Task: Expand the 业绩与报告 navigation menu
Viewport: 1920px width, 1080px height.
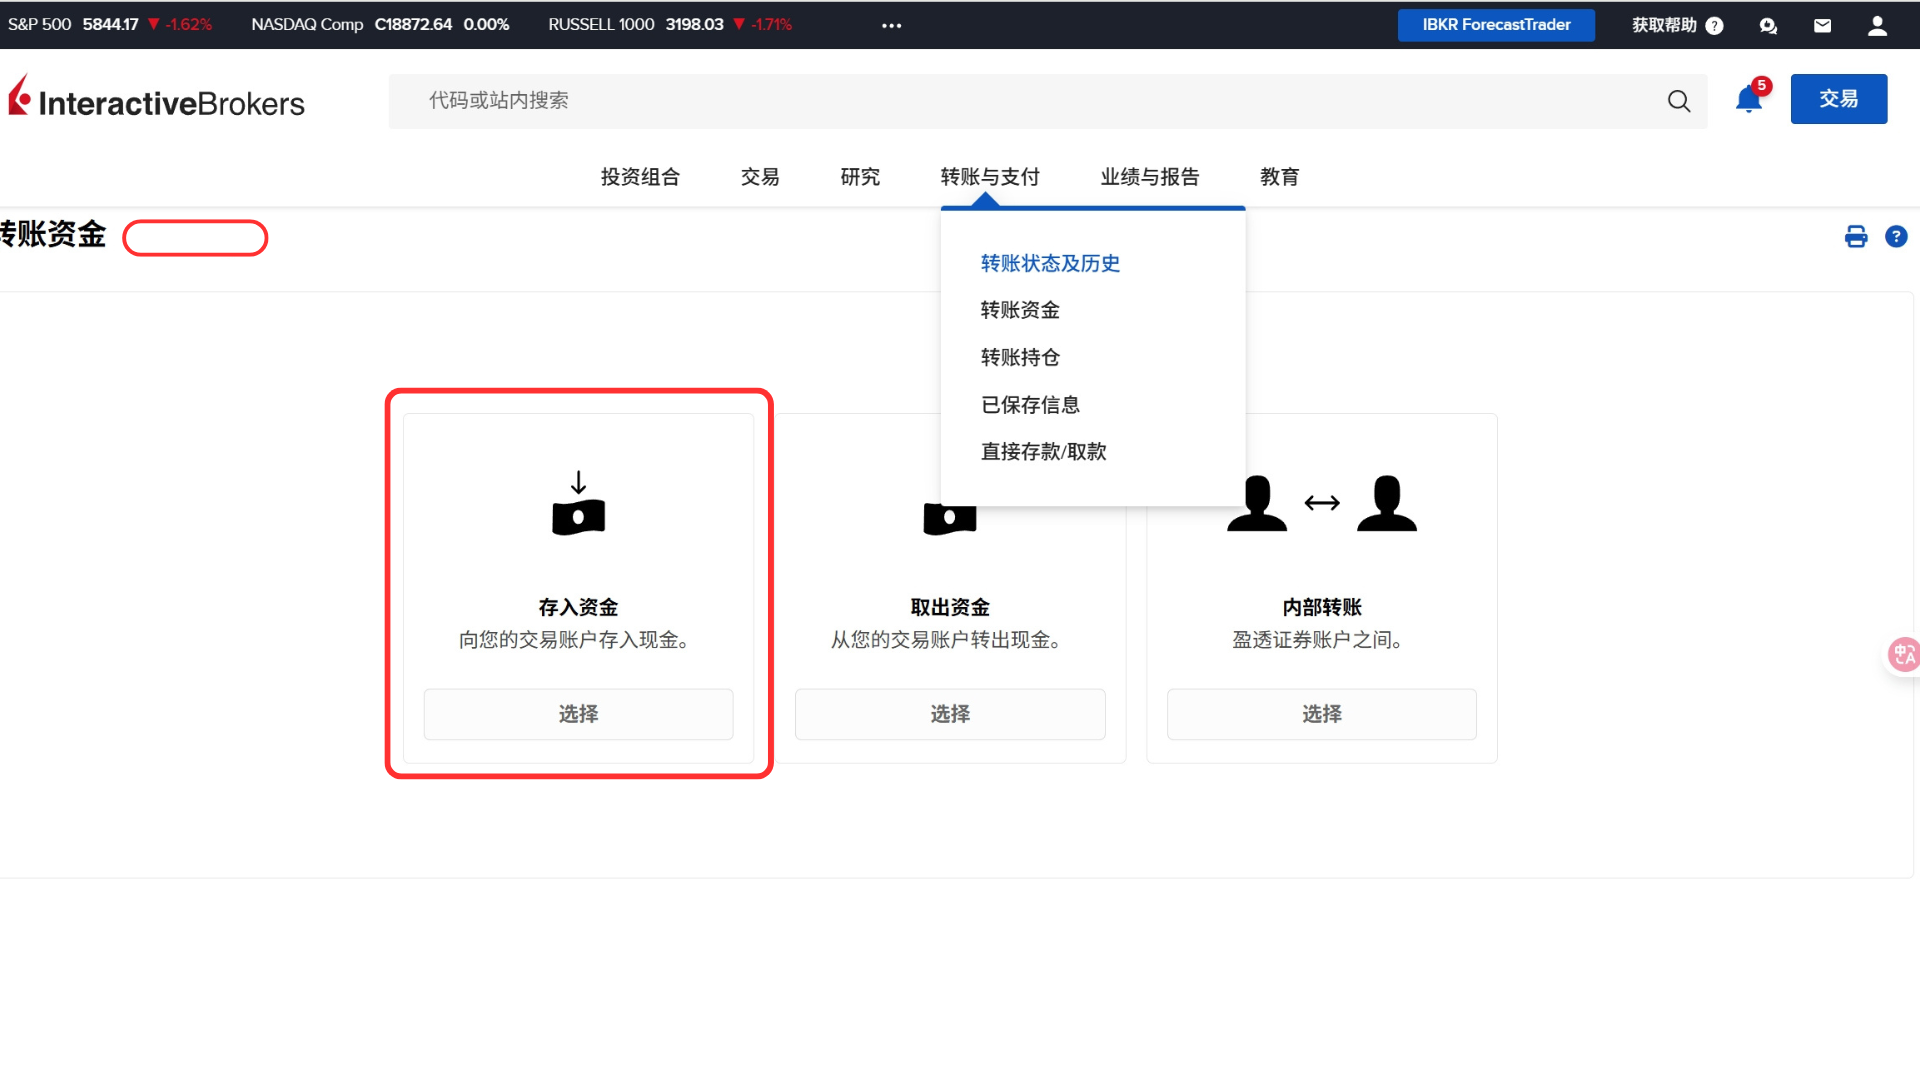Action: pyautogui.click(x=1149, y=177)
